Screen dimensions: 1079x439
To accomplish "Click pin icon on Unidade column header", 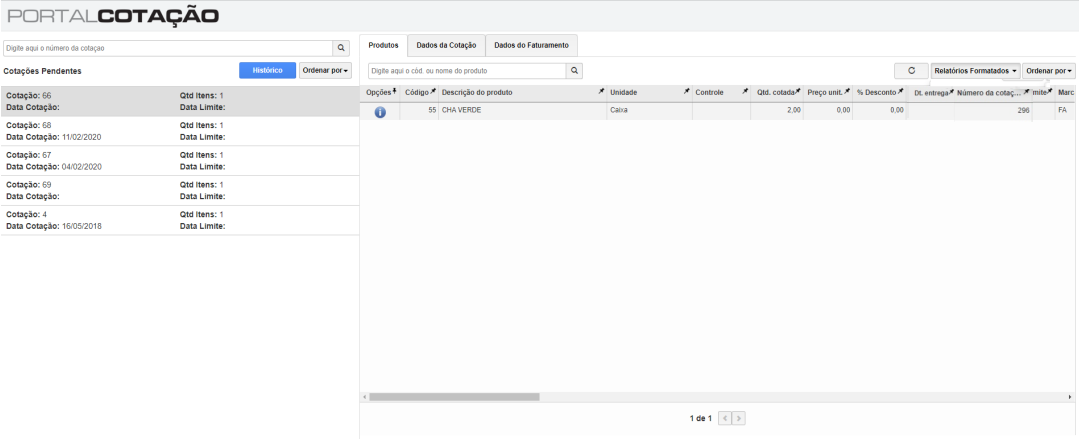I will click(x=686, y=92).
